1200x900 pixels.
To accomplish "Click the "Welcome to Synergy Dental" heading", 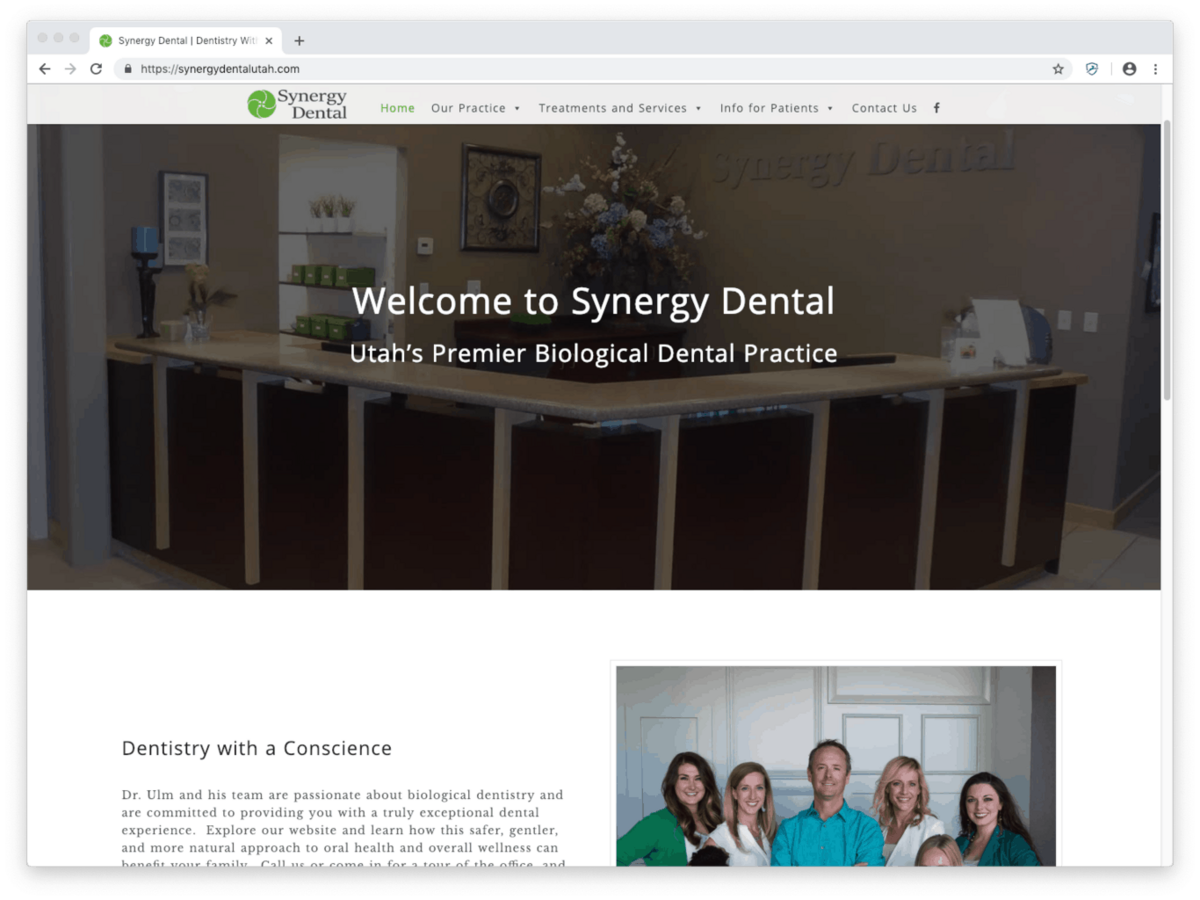I will click(593, 301).
